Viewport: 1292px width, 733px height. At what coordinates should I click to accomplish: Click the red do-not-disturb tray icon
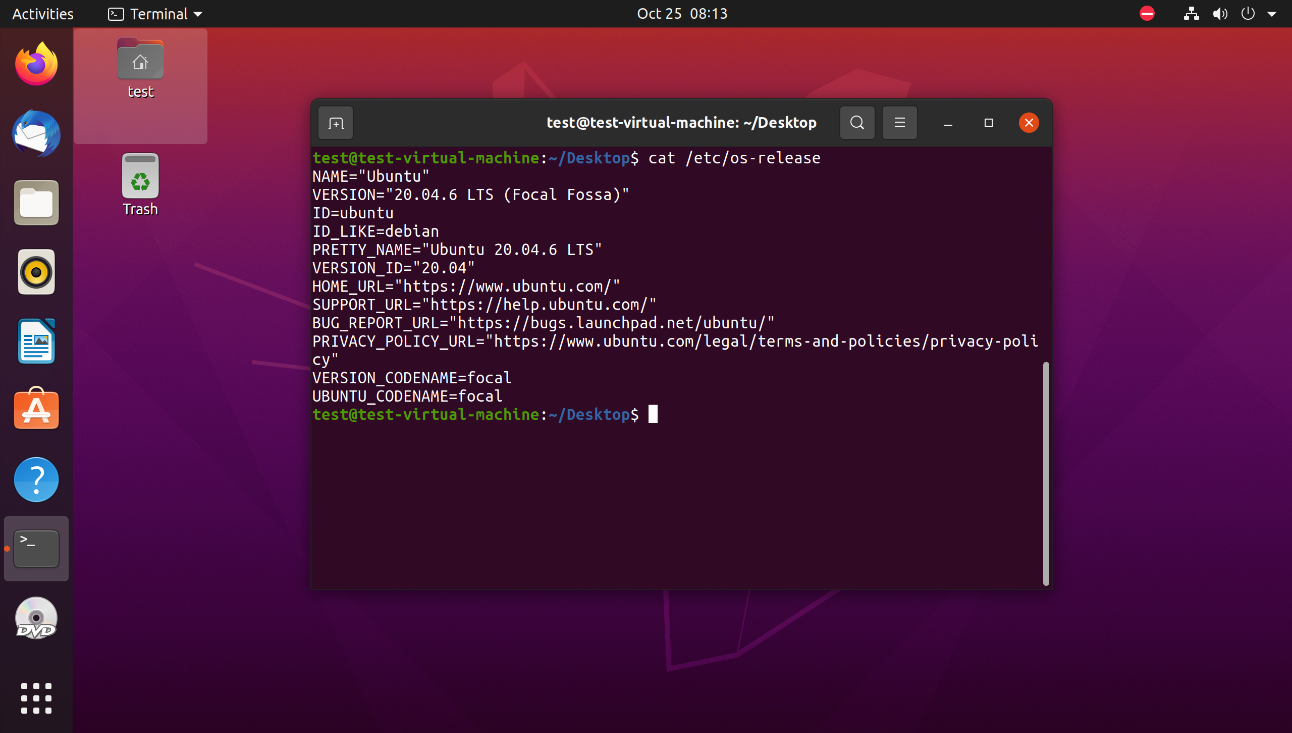[1147, 14]
